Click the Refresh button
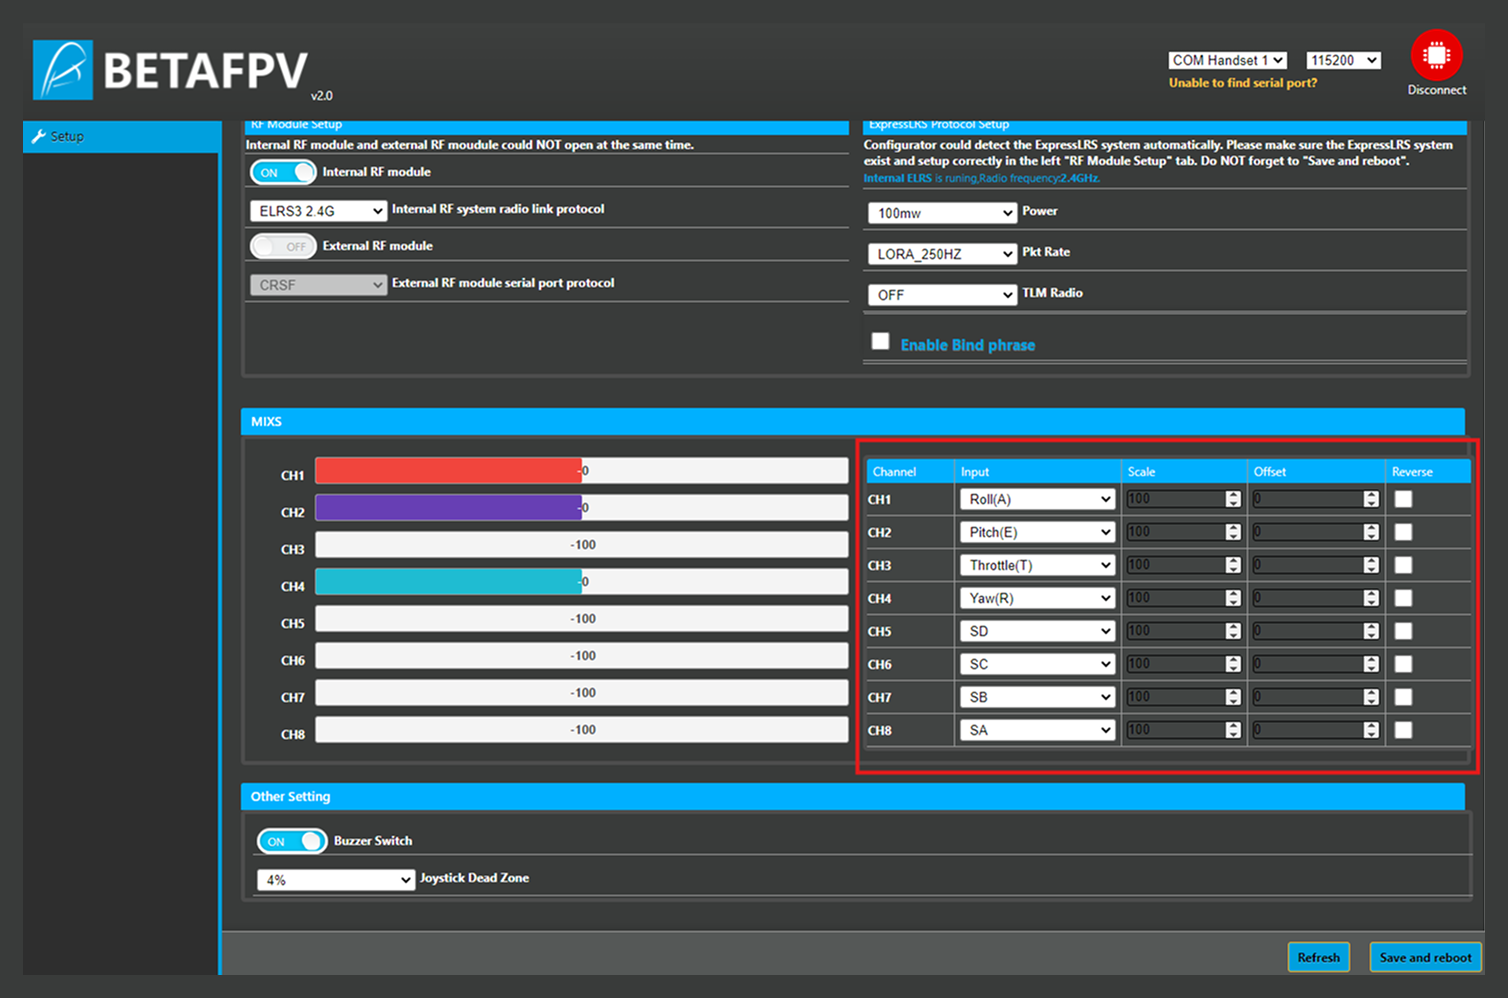Viewport: 1508px width, 998px height. (1318, 957)
